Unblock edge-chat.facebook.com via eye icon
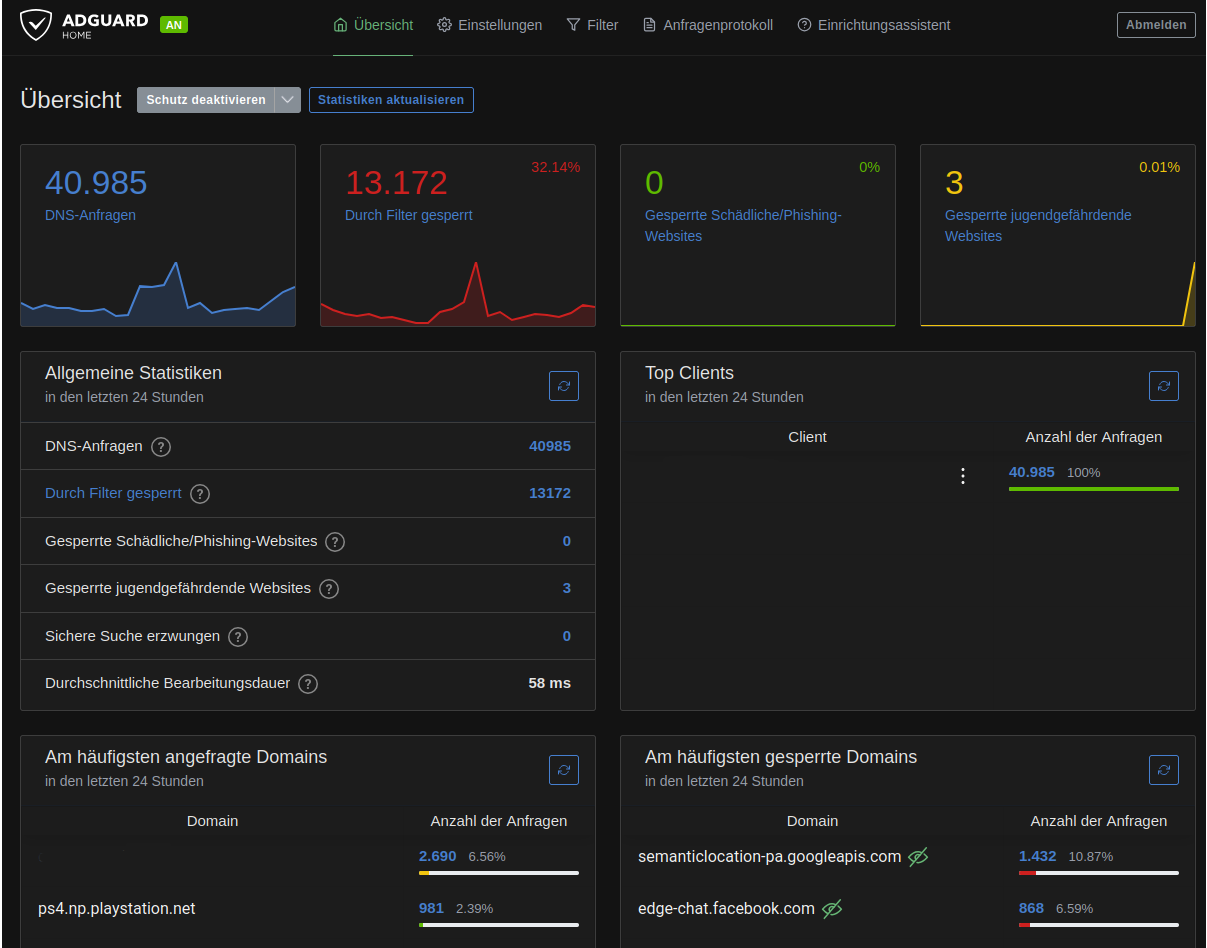This screenshot has width=1207, height=948. click(832, 909)
